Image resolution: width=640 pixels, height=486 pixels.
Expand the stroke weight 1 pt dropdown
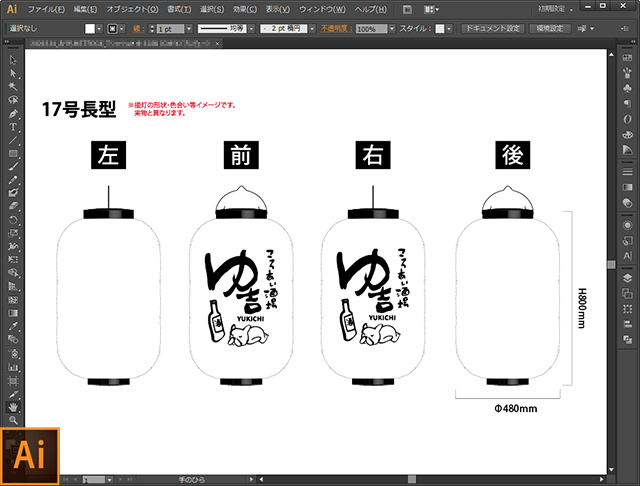[x=189, y=29]
